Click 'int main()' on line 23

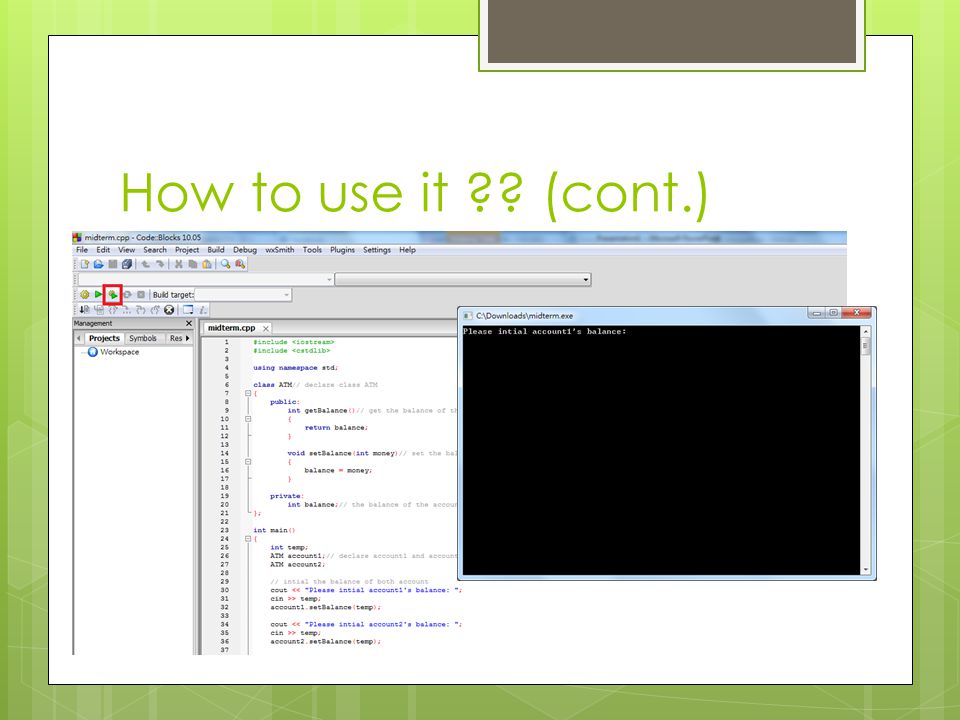(x=274, y=531)
